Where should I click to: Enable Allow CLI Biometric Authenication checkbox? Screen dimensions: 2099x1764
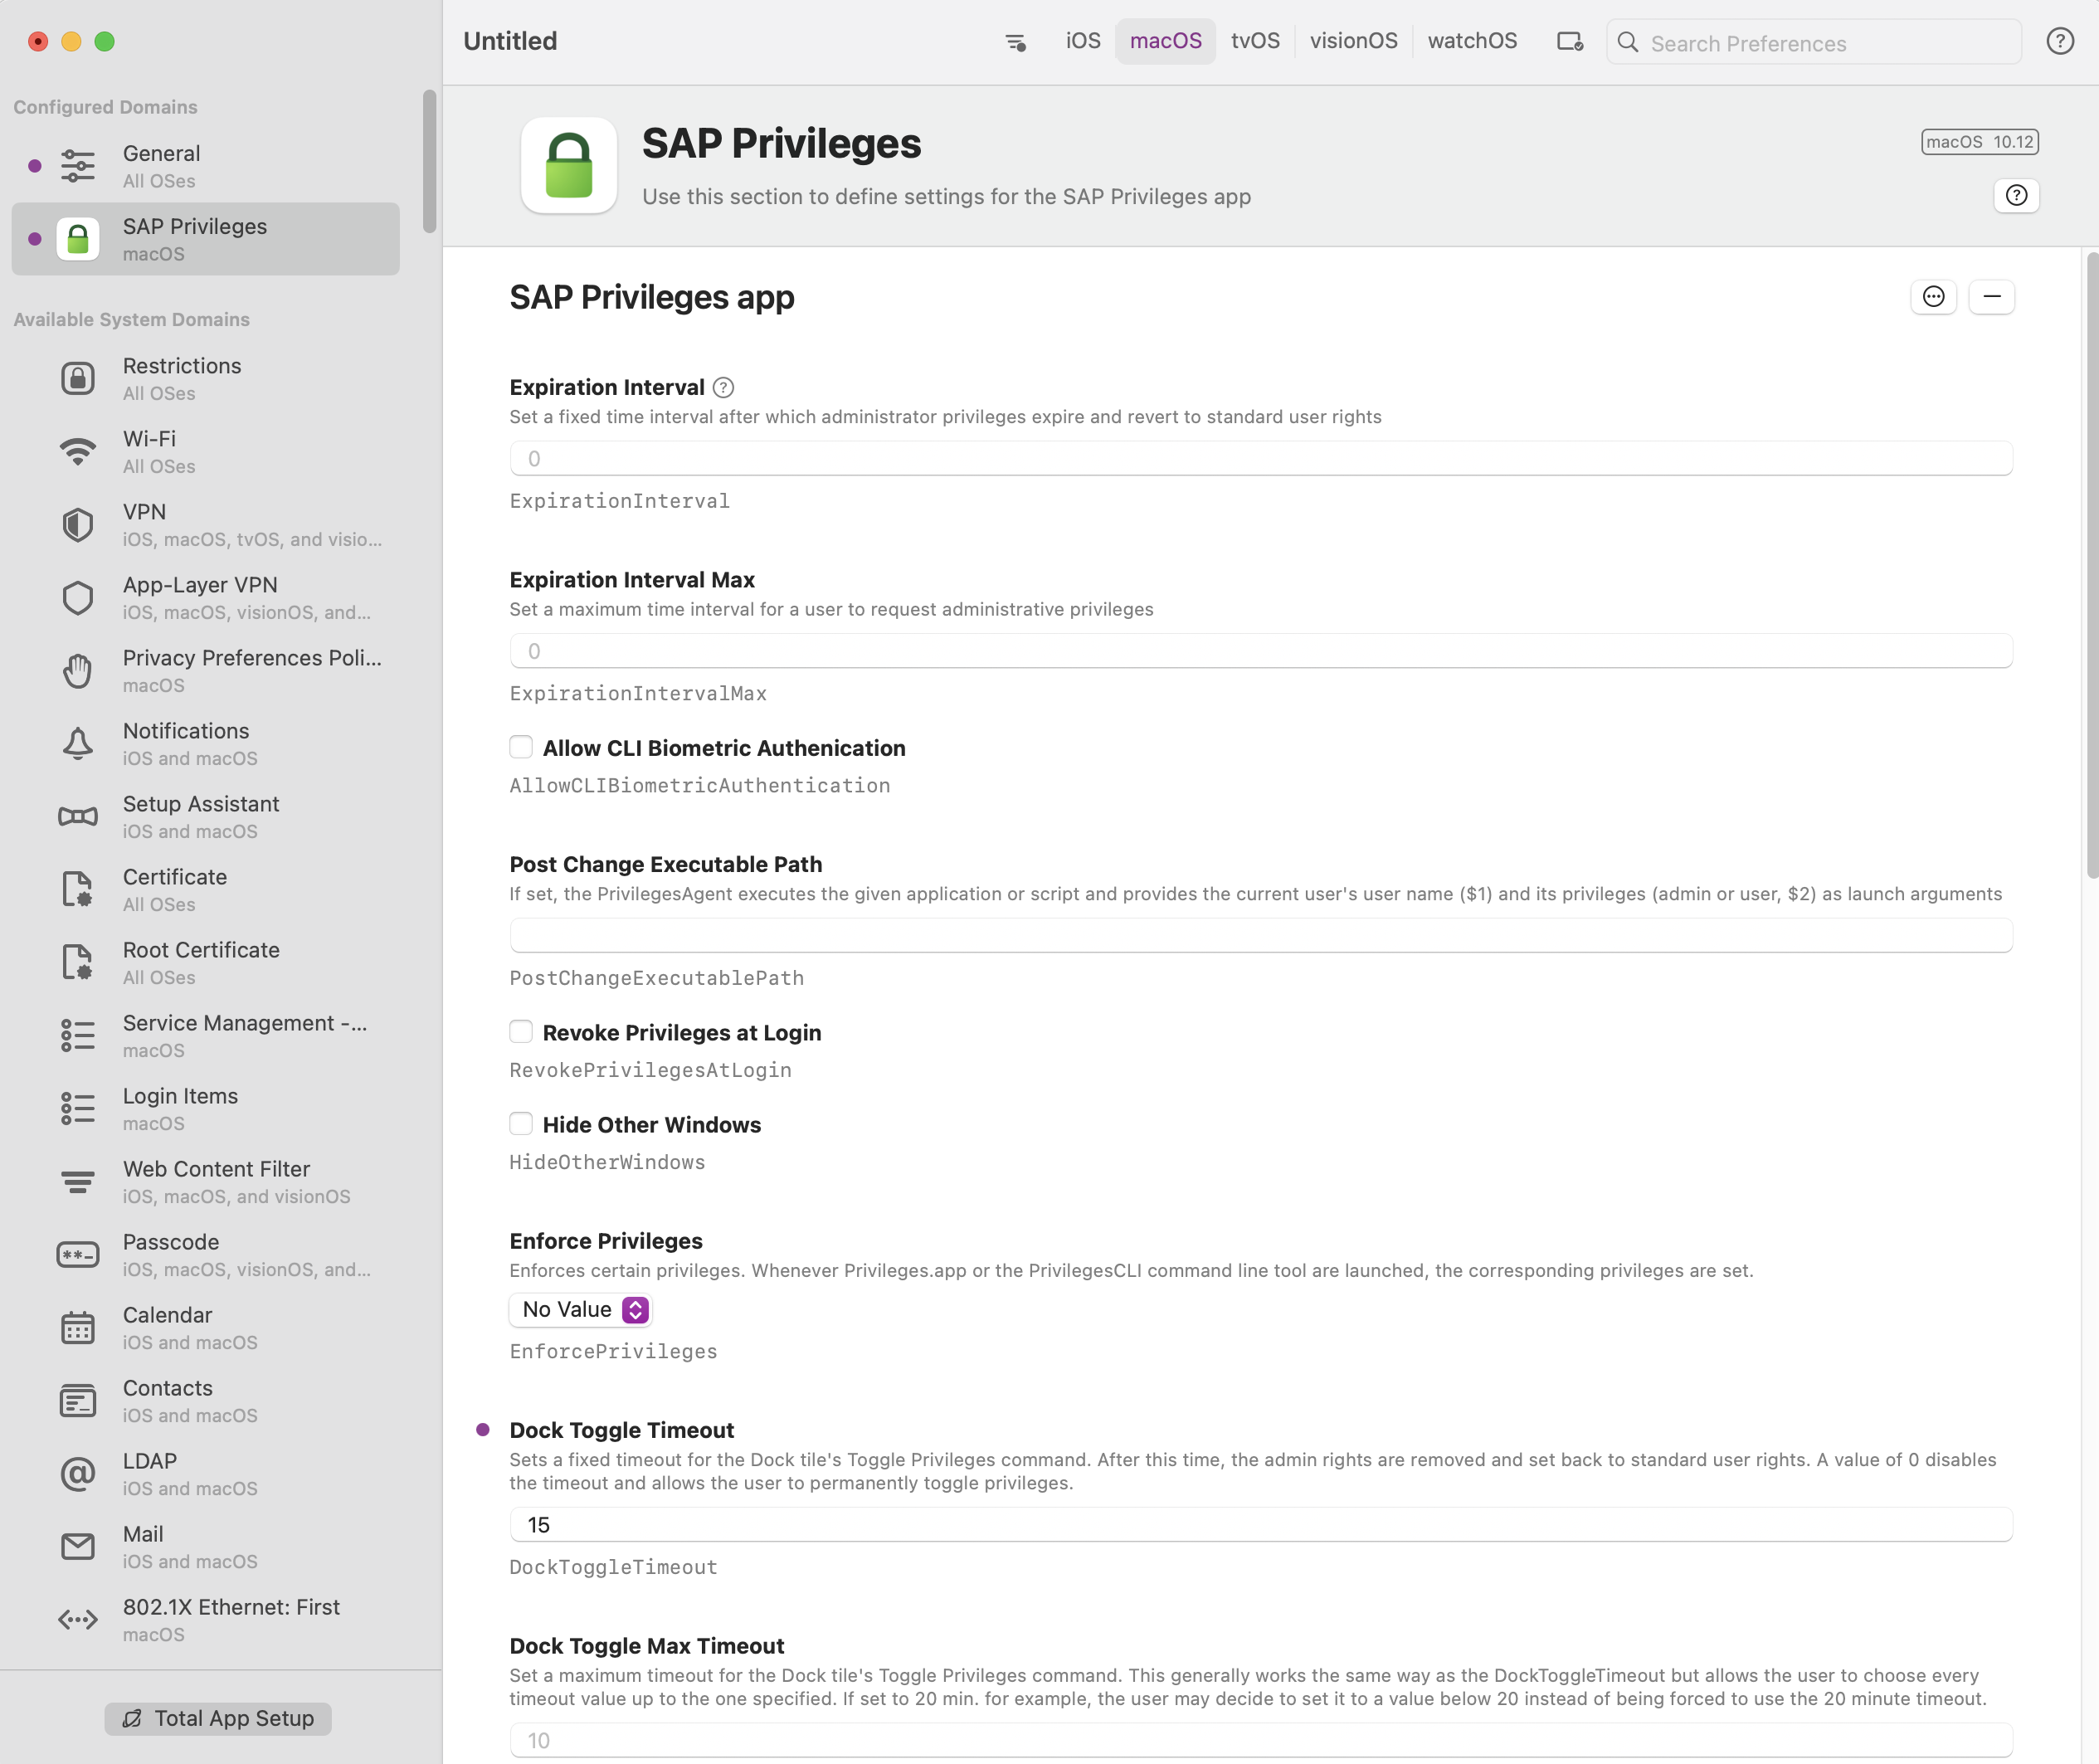pyautogui.click(x=521, y=747)
